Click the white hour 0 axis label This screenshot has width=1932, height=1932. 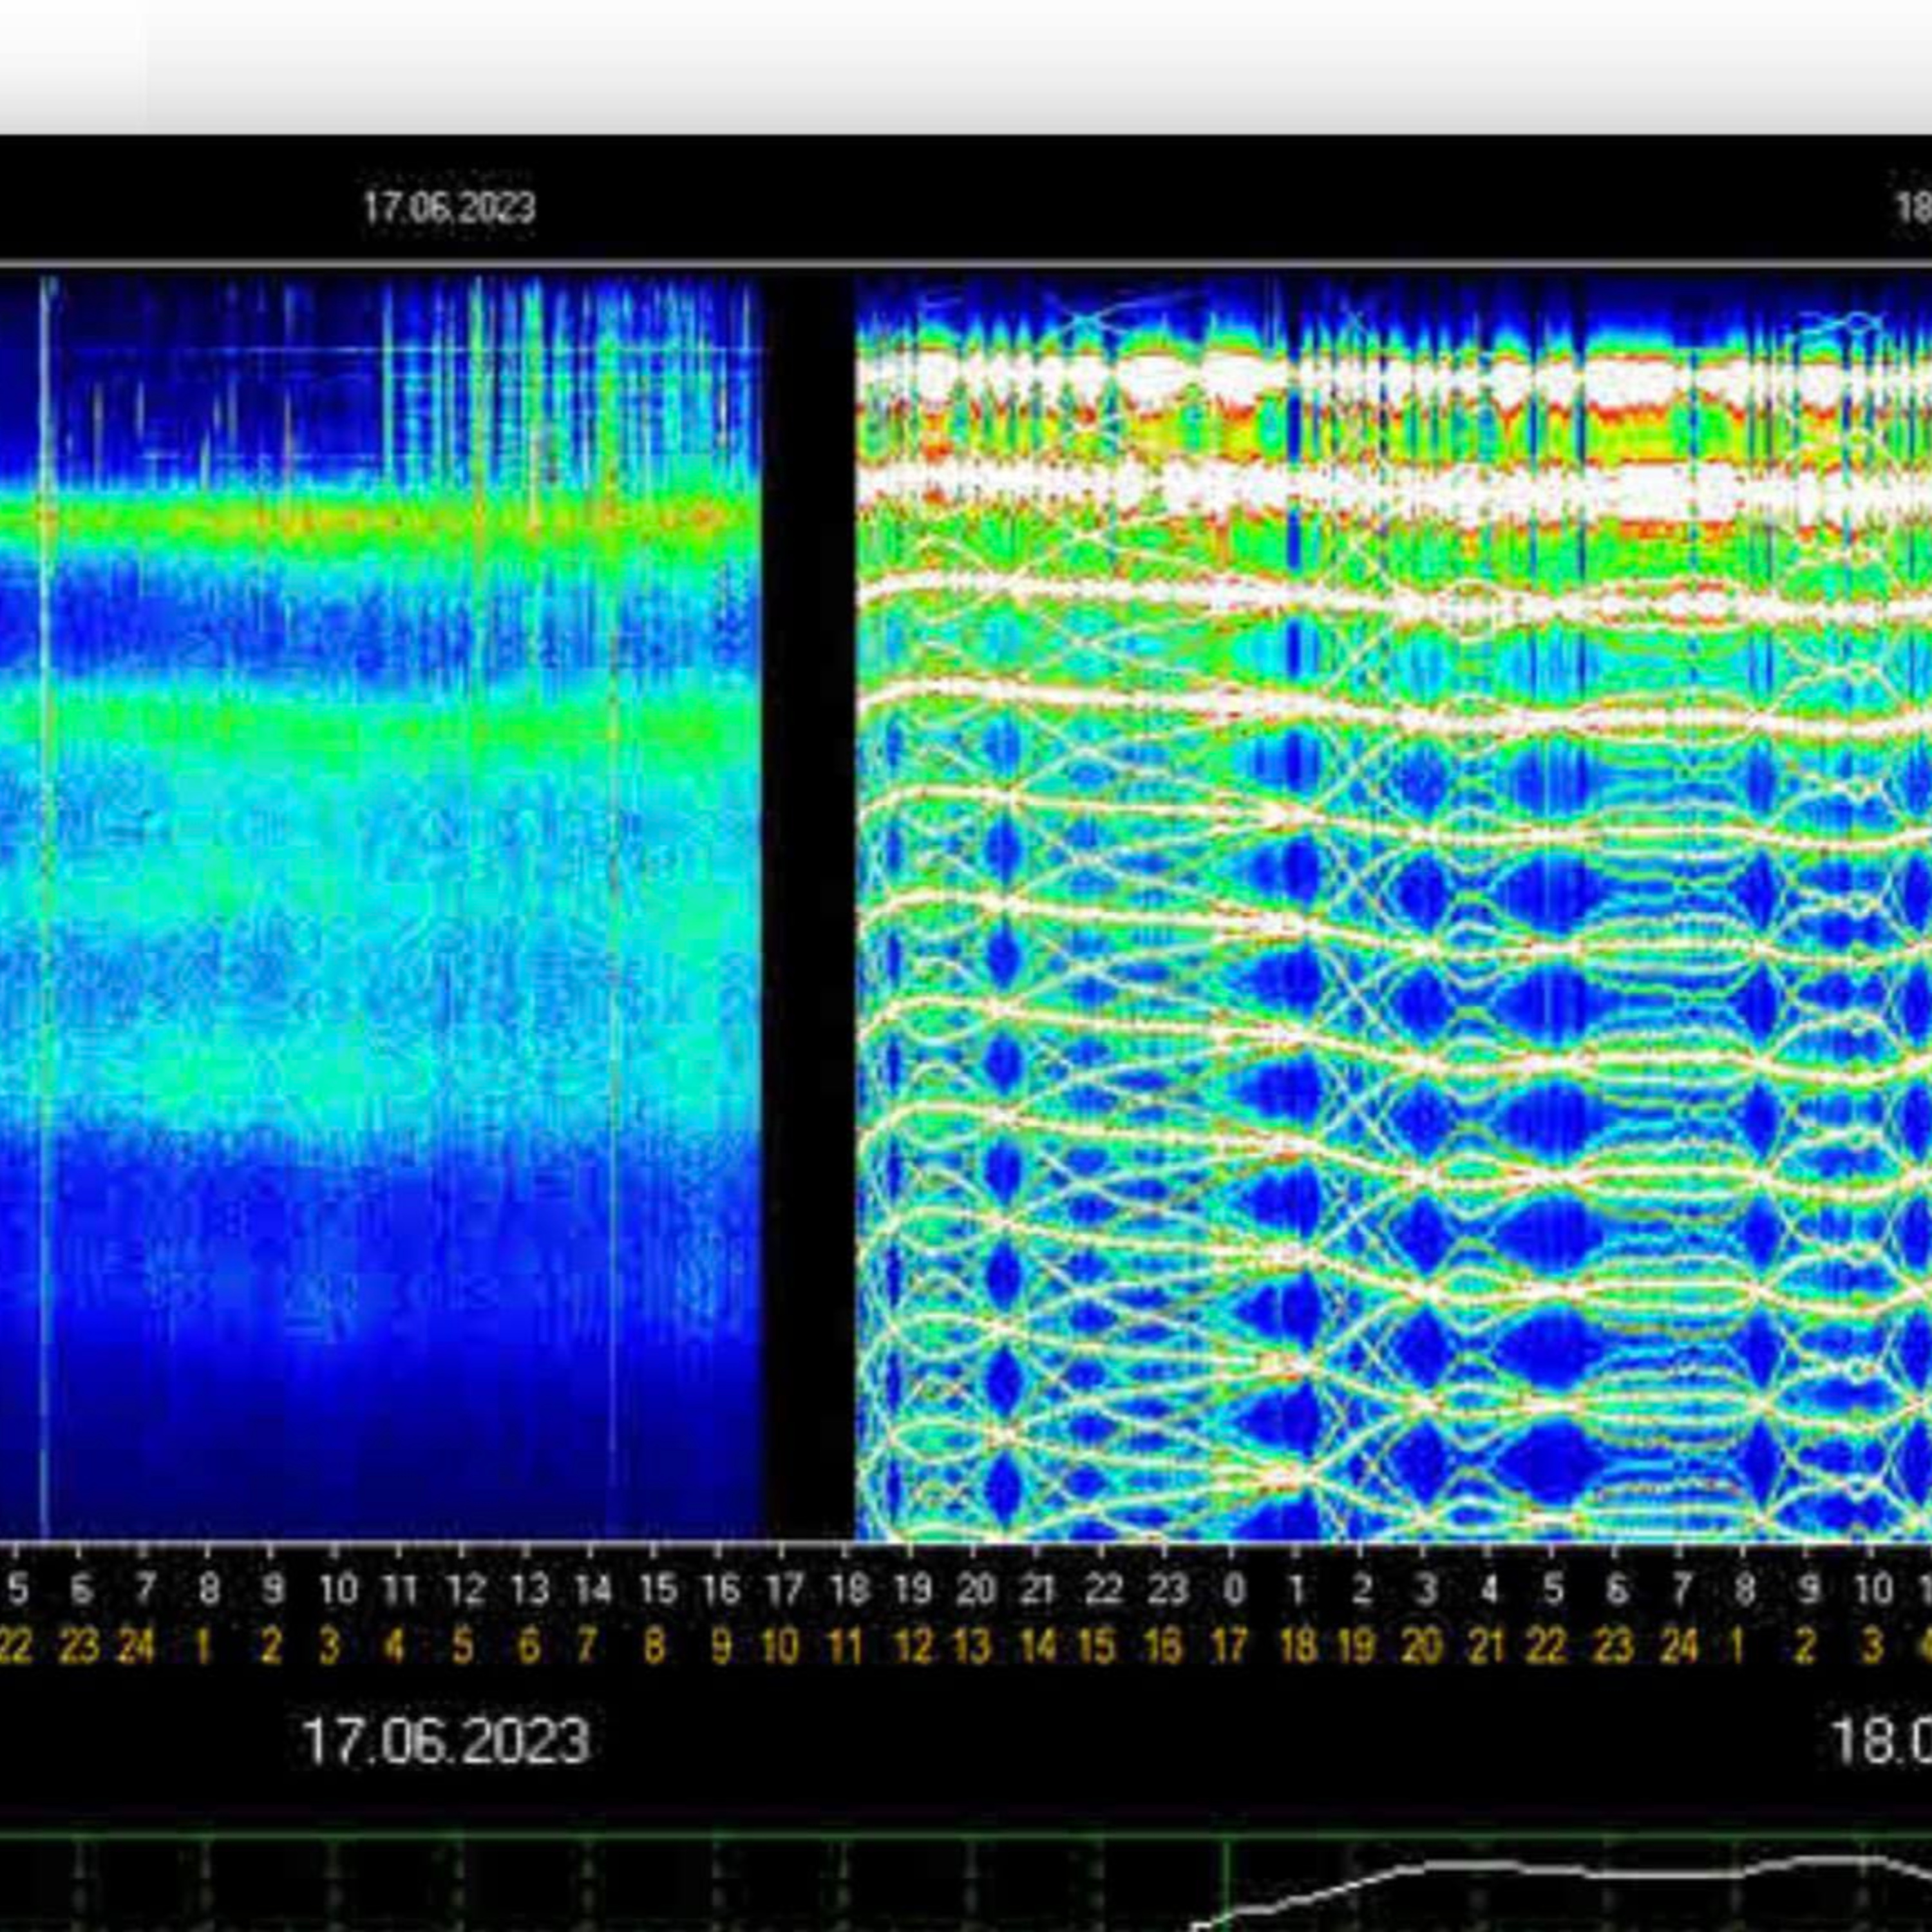tap(1234, 1589)
